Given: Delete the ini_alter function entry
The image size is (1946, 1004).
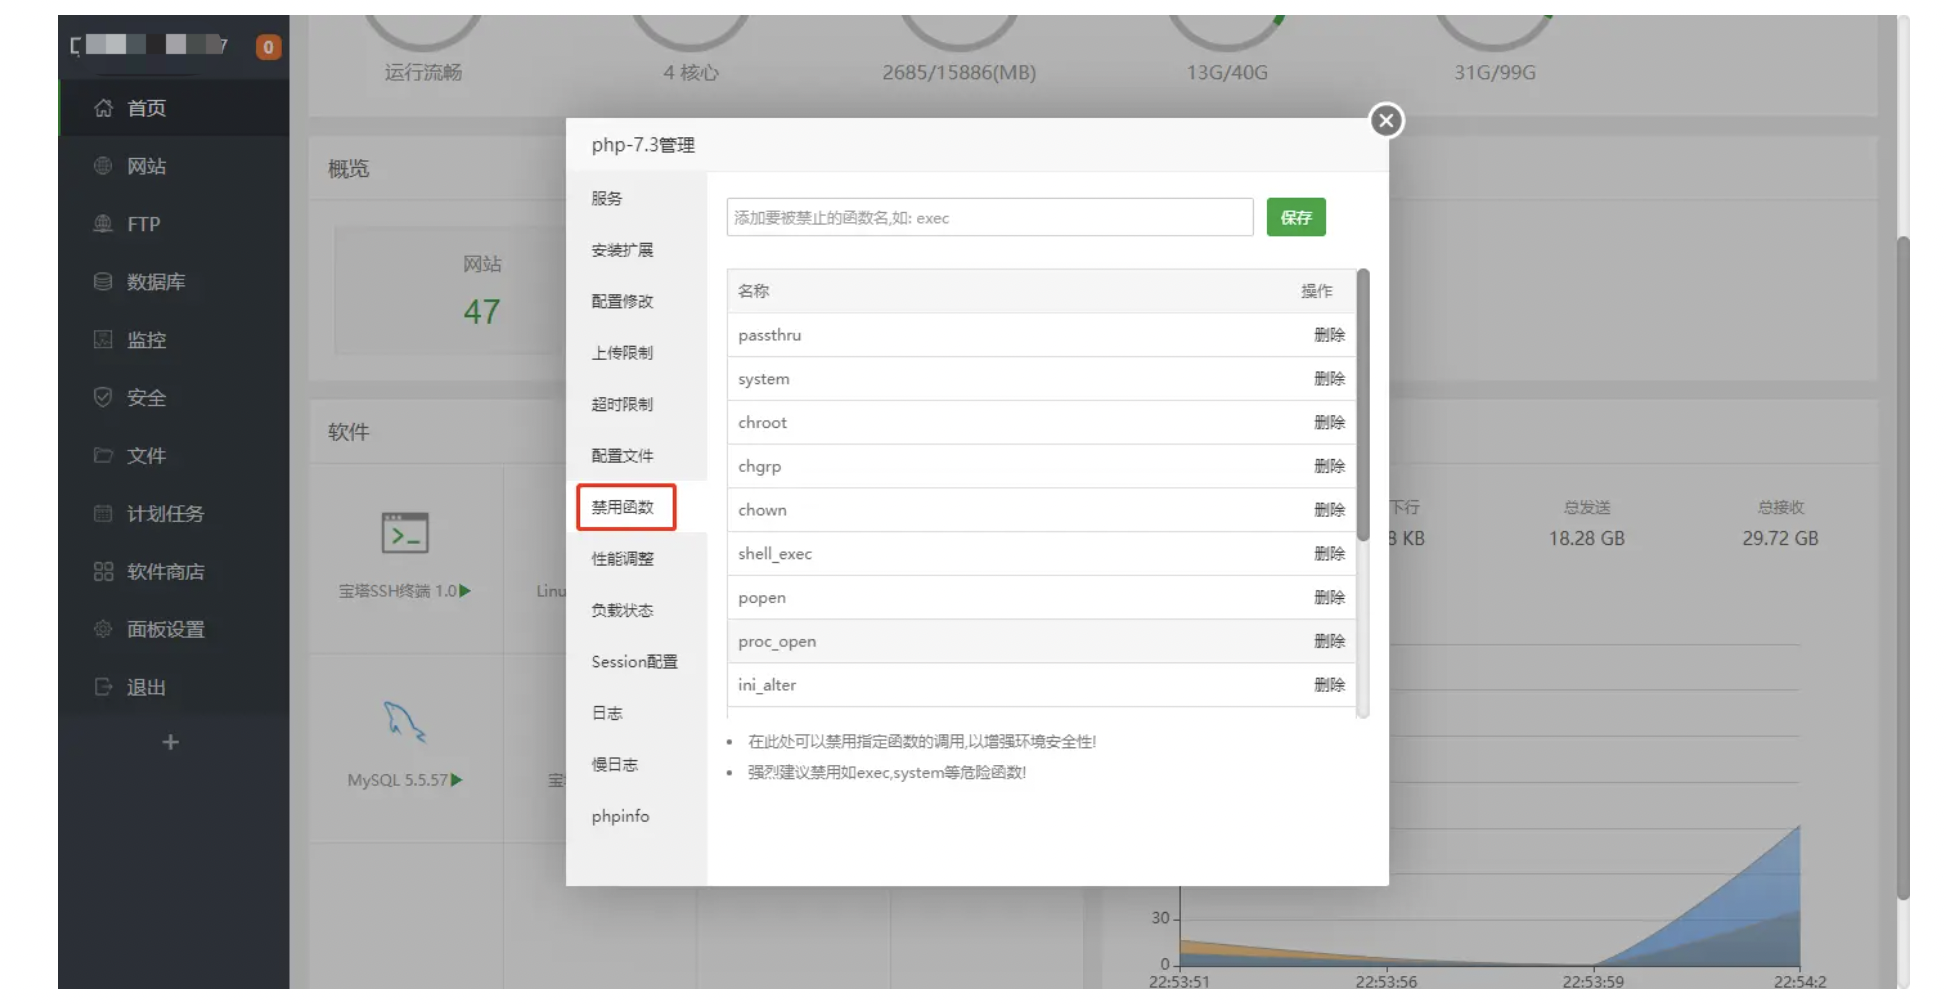Looking at the screenshot, I should [x=1329, y=685].
